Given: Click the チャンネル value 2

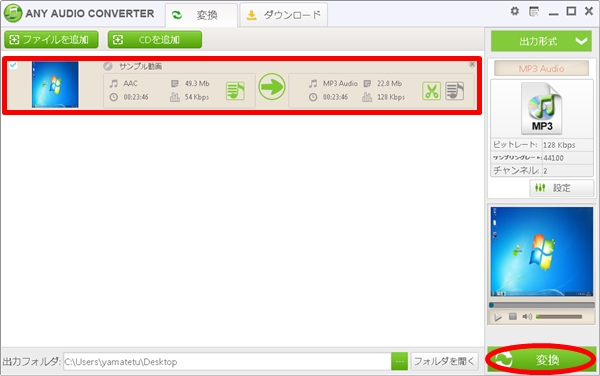Looking at the screenshot, I should pyautogui.click(x=545, y=171).
